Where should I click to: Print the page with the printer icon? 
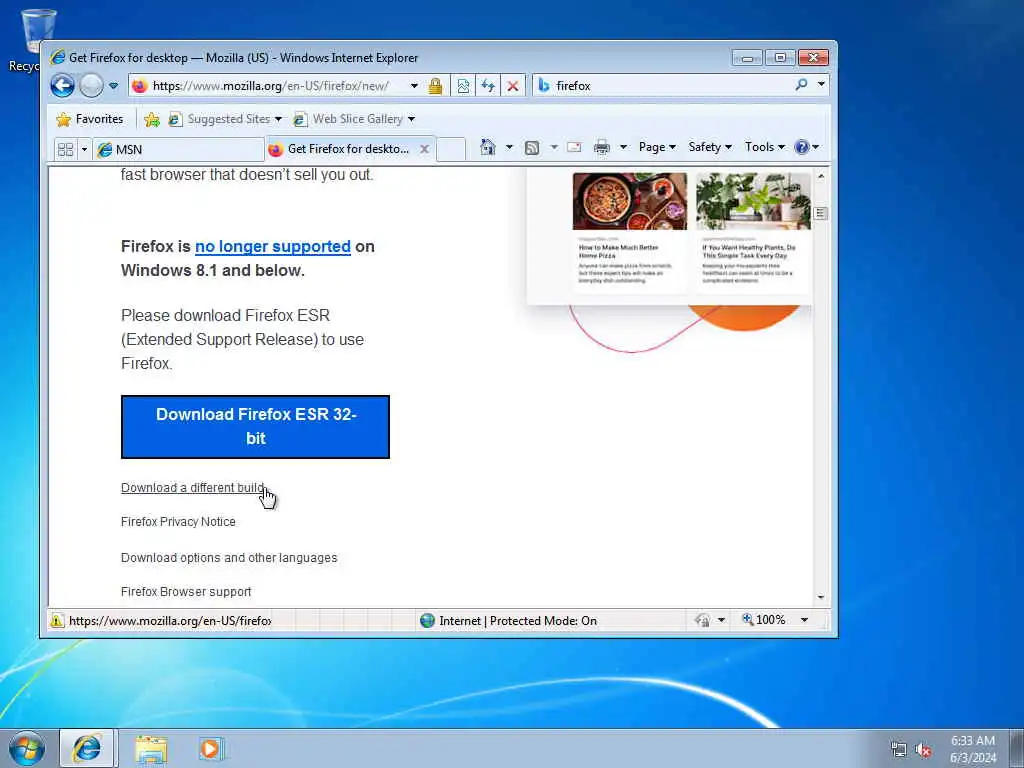point(601,148)
